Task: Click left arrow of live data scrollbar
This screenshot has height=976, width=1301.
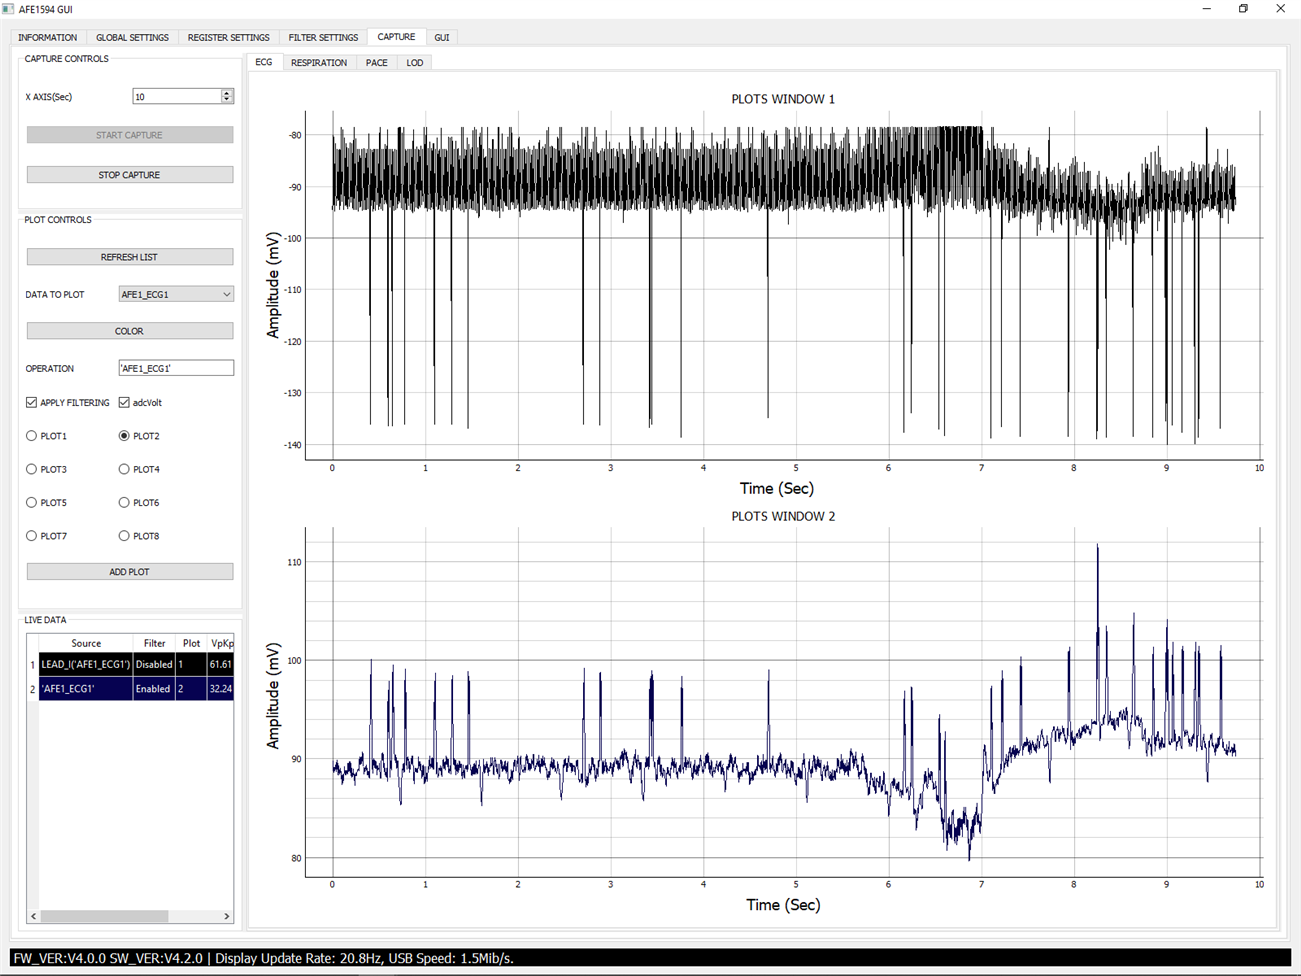Action: pos(34,916)
